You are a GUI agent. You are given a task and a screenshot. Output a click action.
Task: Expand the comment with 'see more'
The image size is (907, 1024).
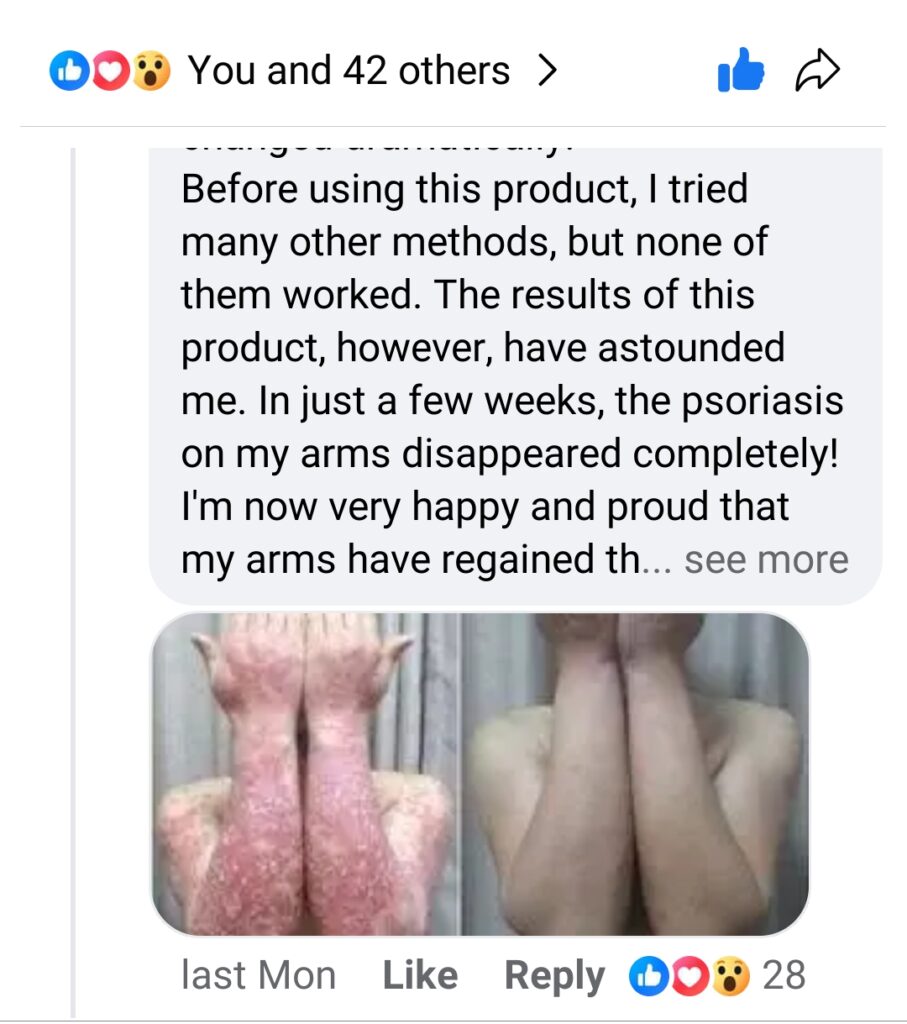(766, 560)
